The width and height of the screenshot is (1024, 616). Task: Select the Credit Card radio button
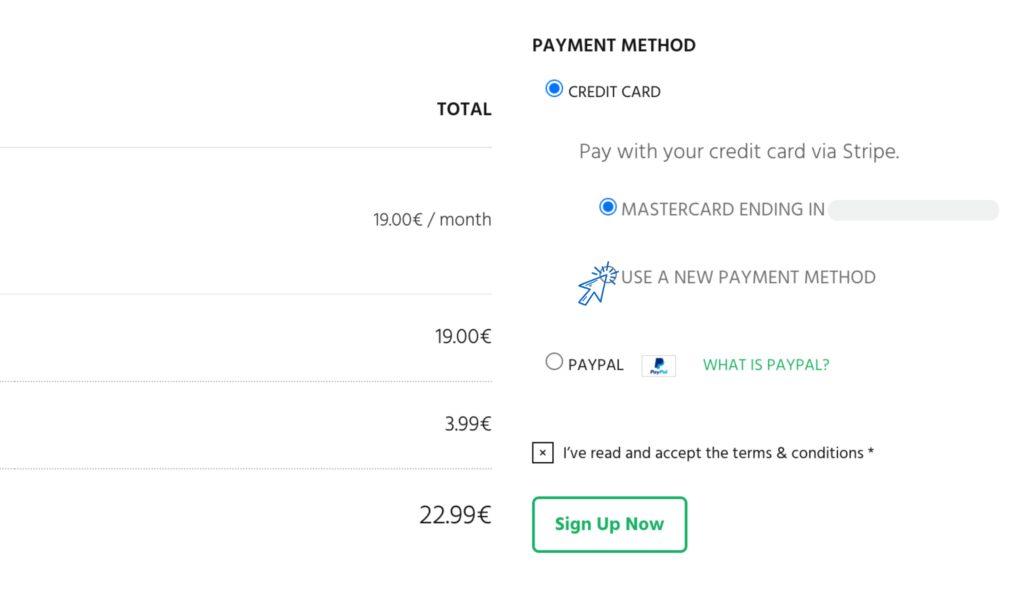[x=554, y=89]
